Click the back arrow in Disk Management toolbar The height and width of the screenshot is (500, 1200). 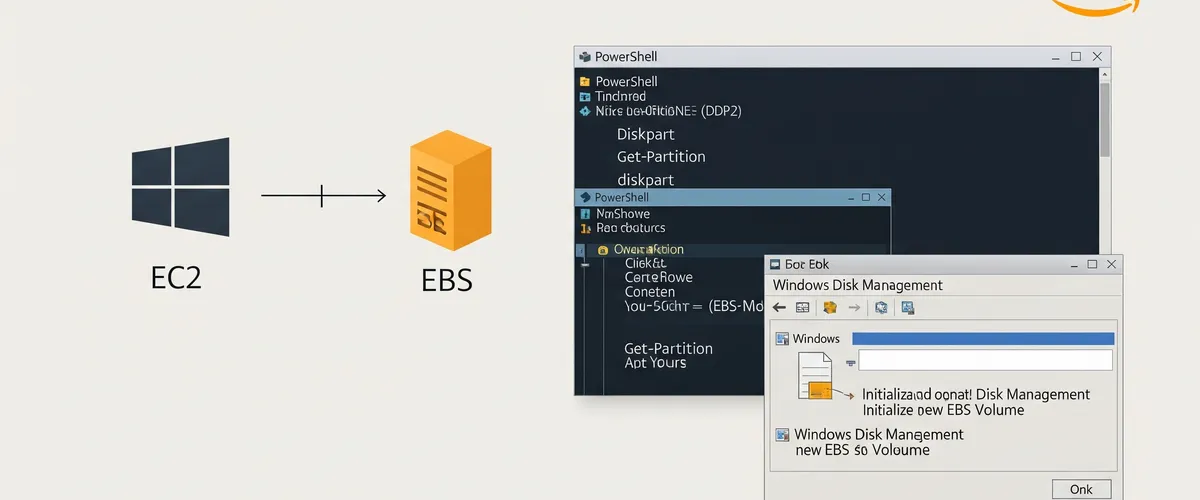[x=779, y=308]
